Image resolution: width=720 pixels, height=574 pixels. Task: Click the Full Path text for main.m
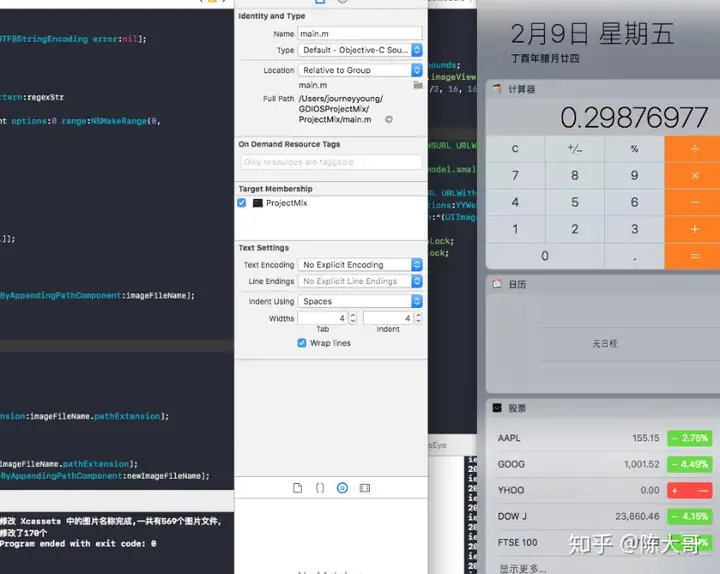point(341,109)
